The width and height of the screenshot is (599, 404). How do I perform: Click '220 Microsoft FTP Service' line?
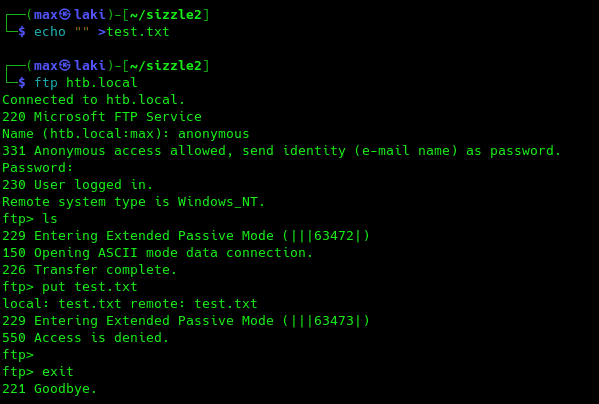[x=102, y=117]
